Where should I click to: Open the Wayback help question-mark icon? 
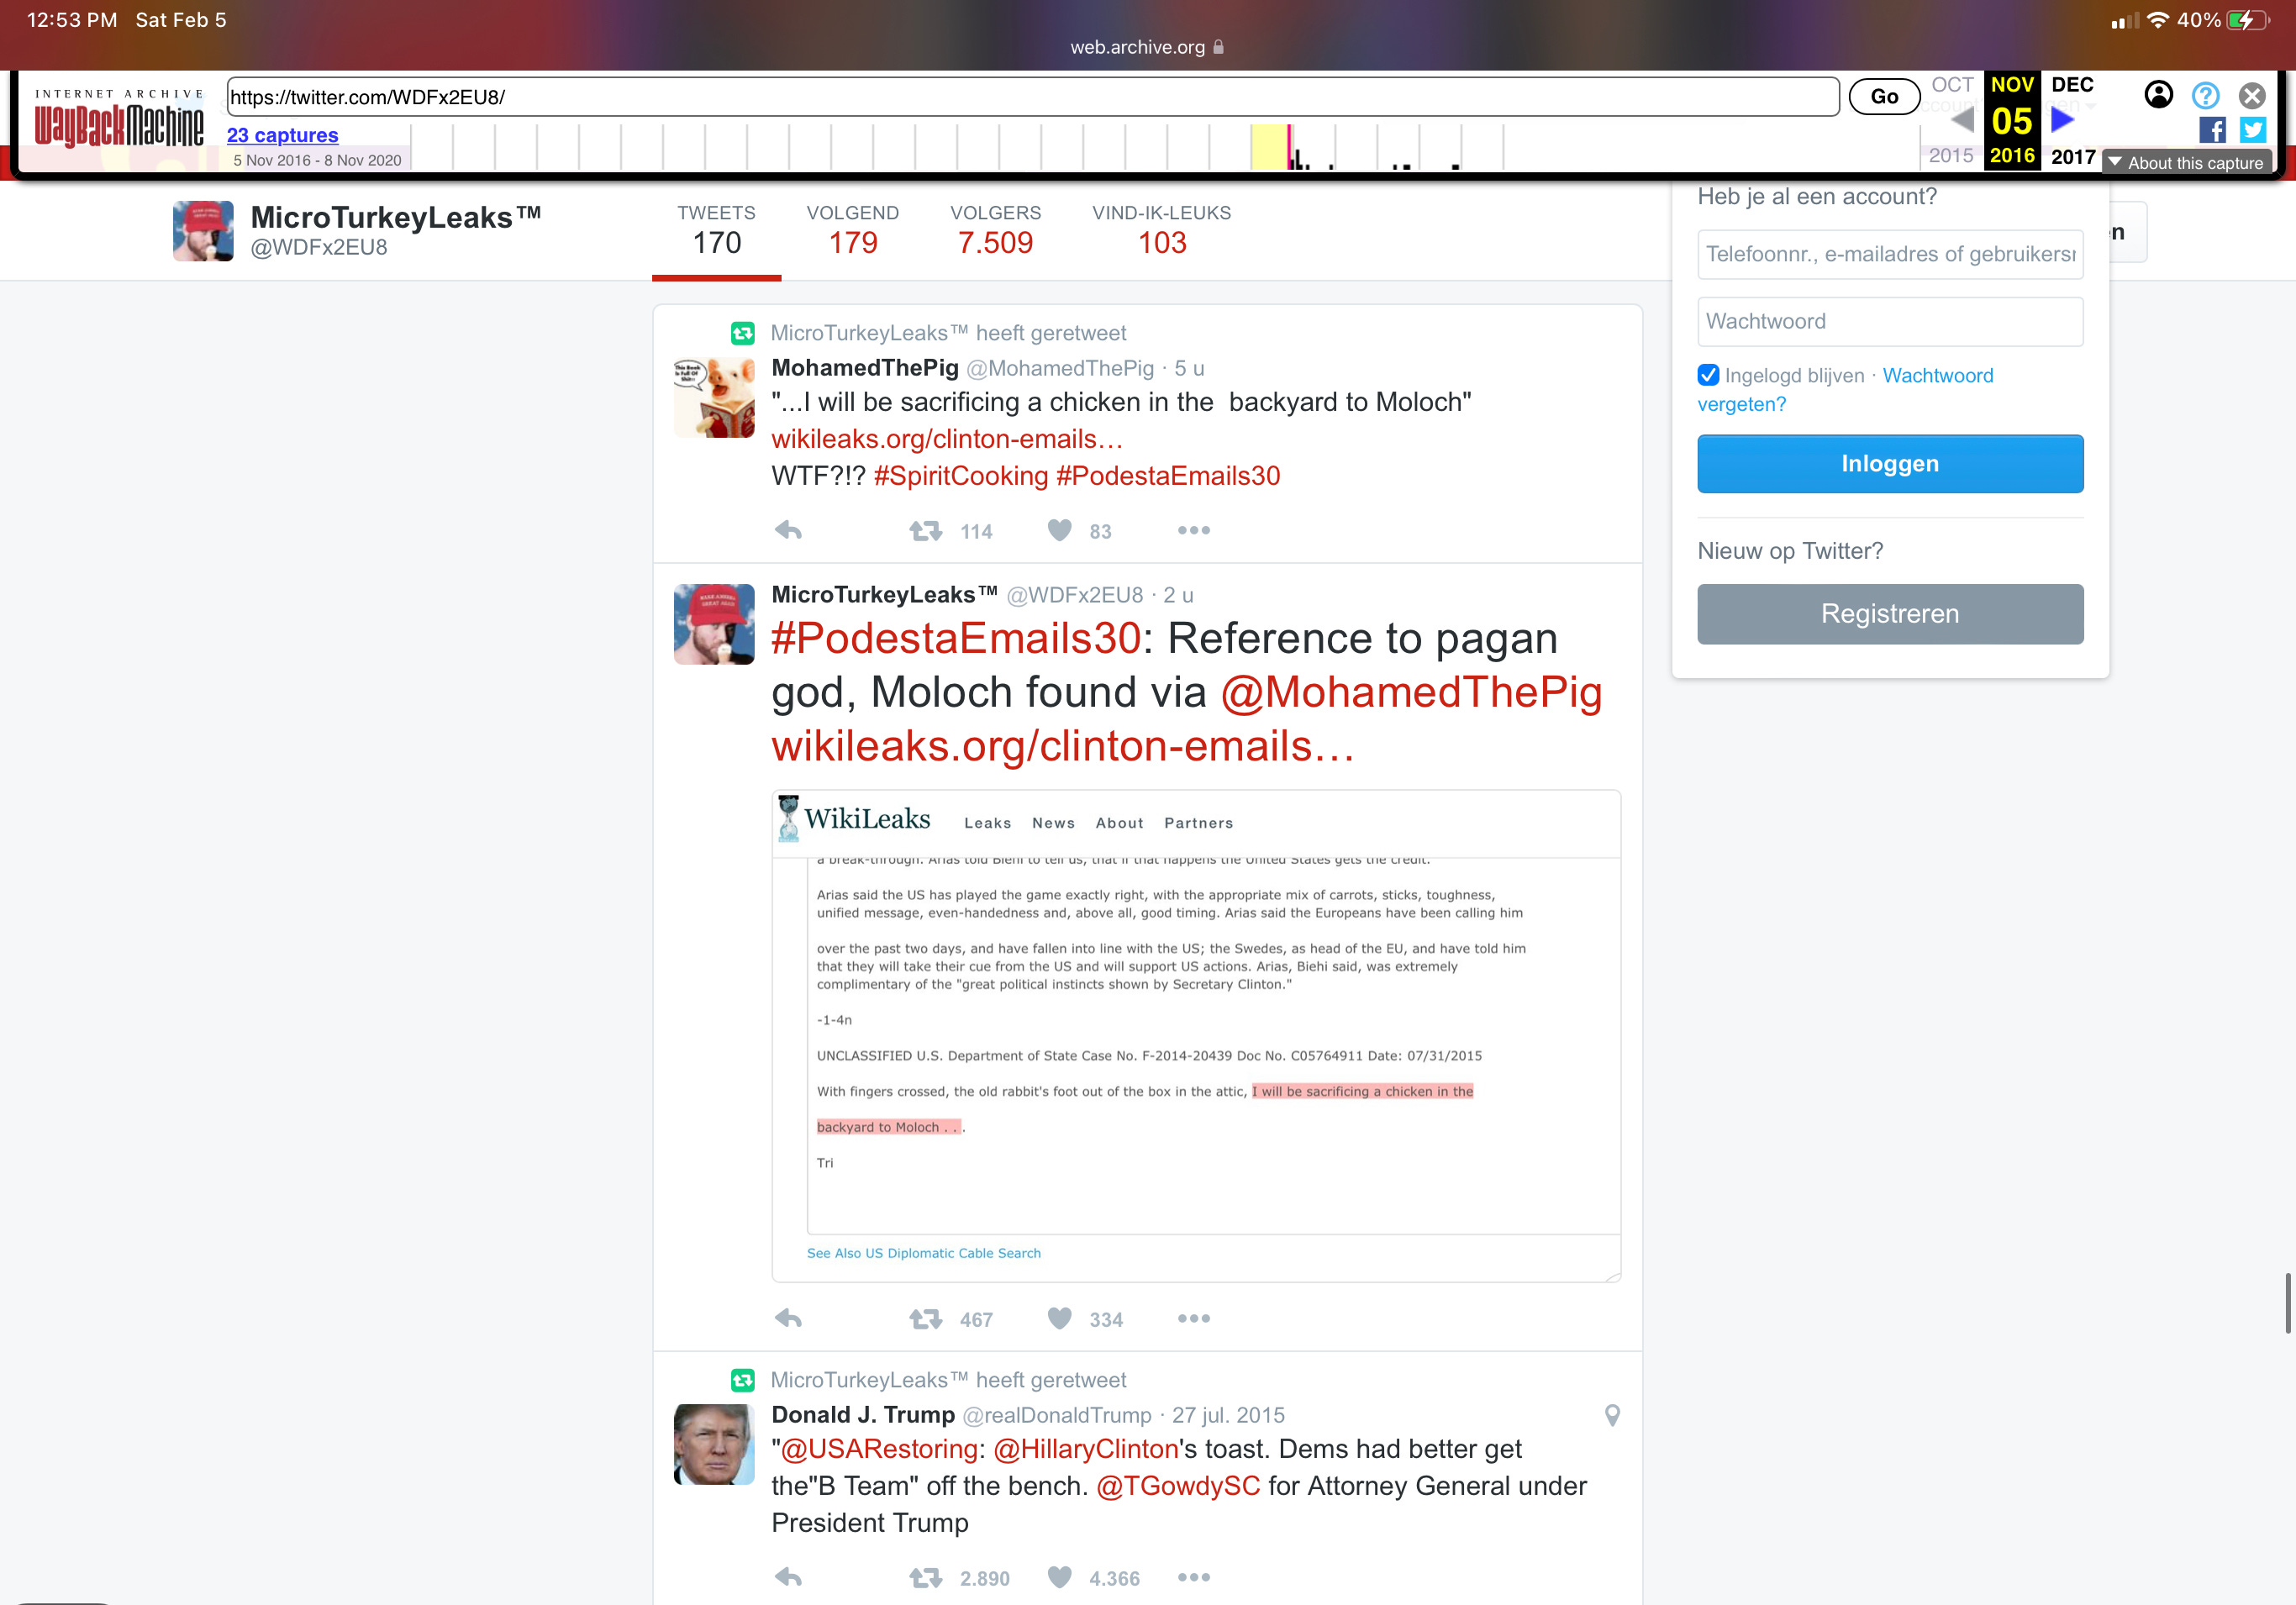[x=2205, y=95]
